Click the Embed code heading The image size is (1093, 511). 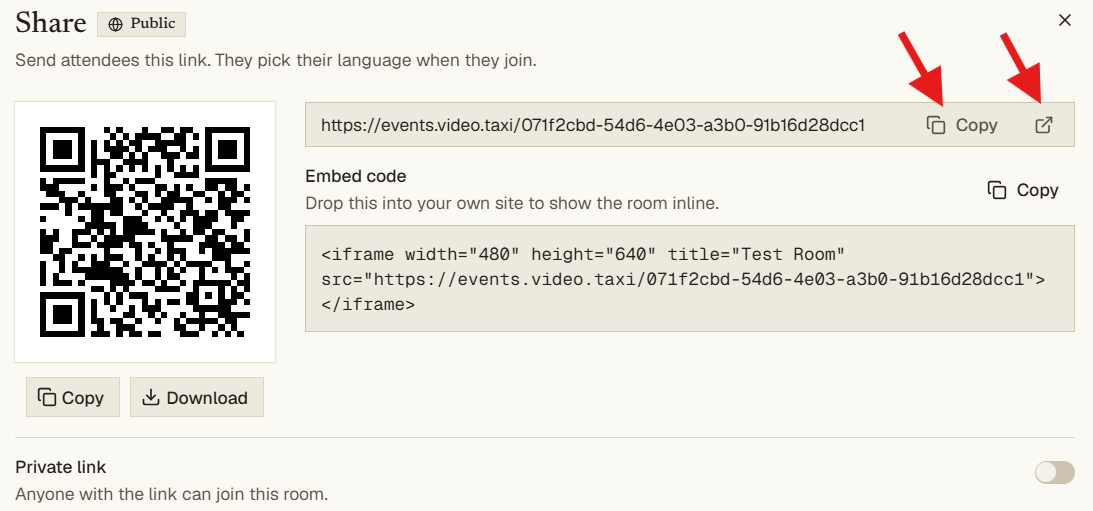(356, 176)
